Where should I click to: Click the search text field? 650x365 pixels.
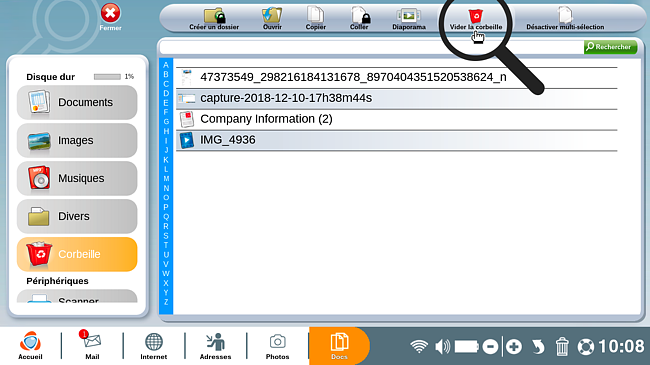[371, 47]
